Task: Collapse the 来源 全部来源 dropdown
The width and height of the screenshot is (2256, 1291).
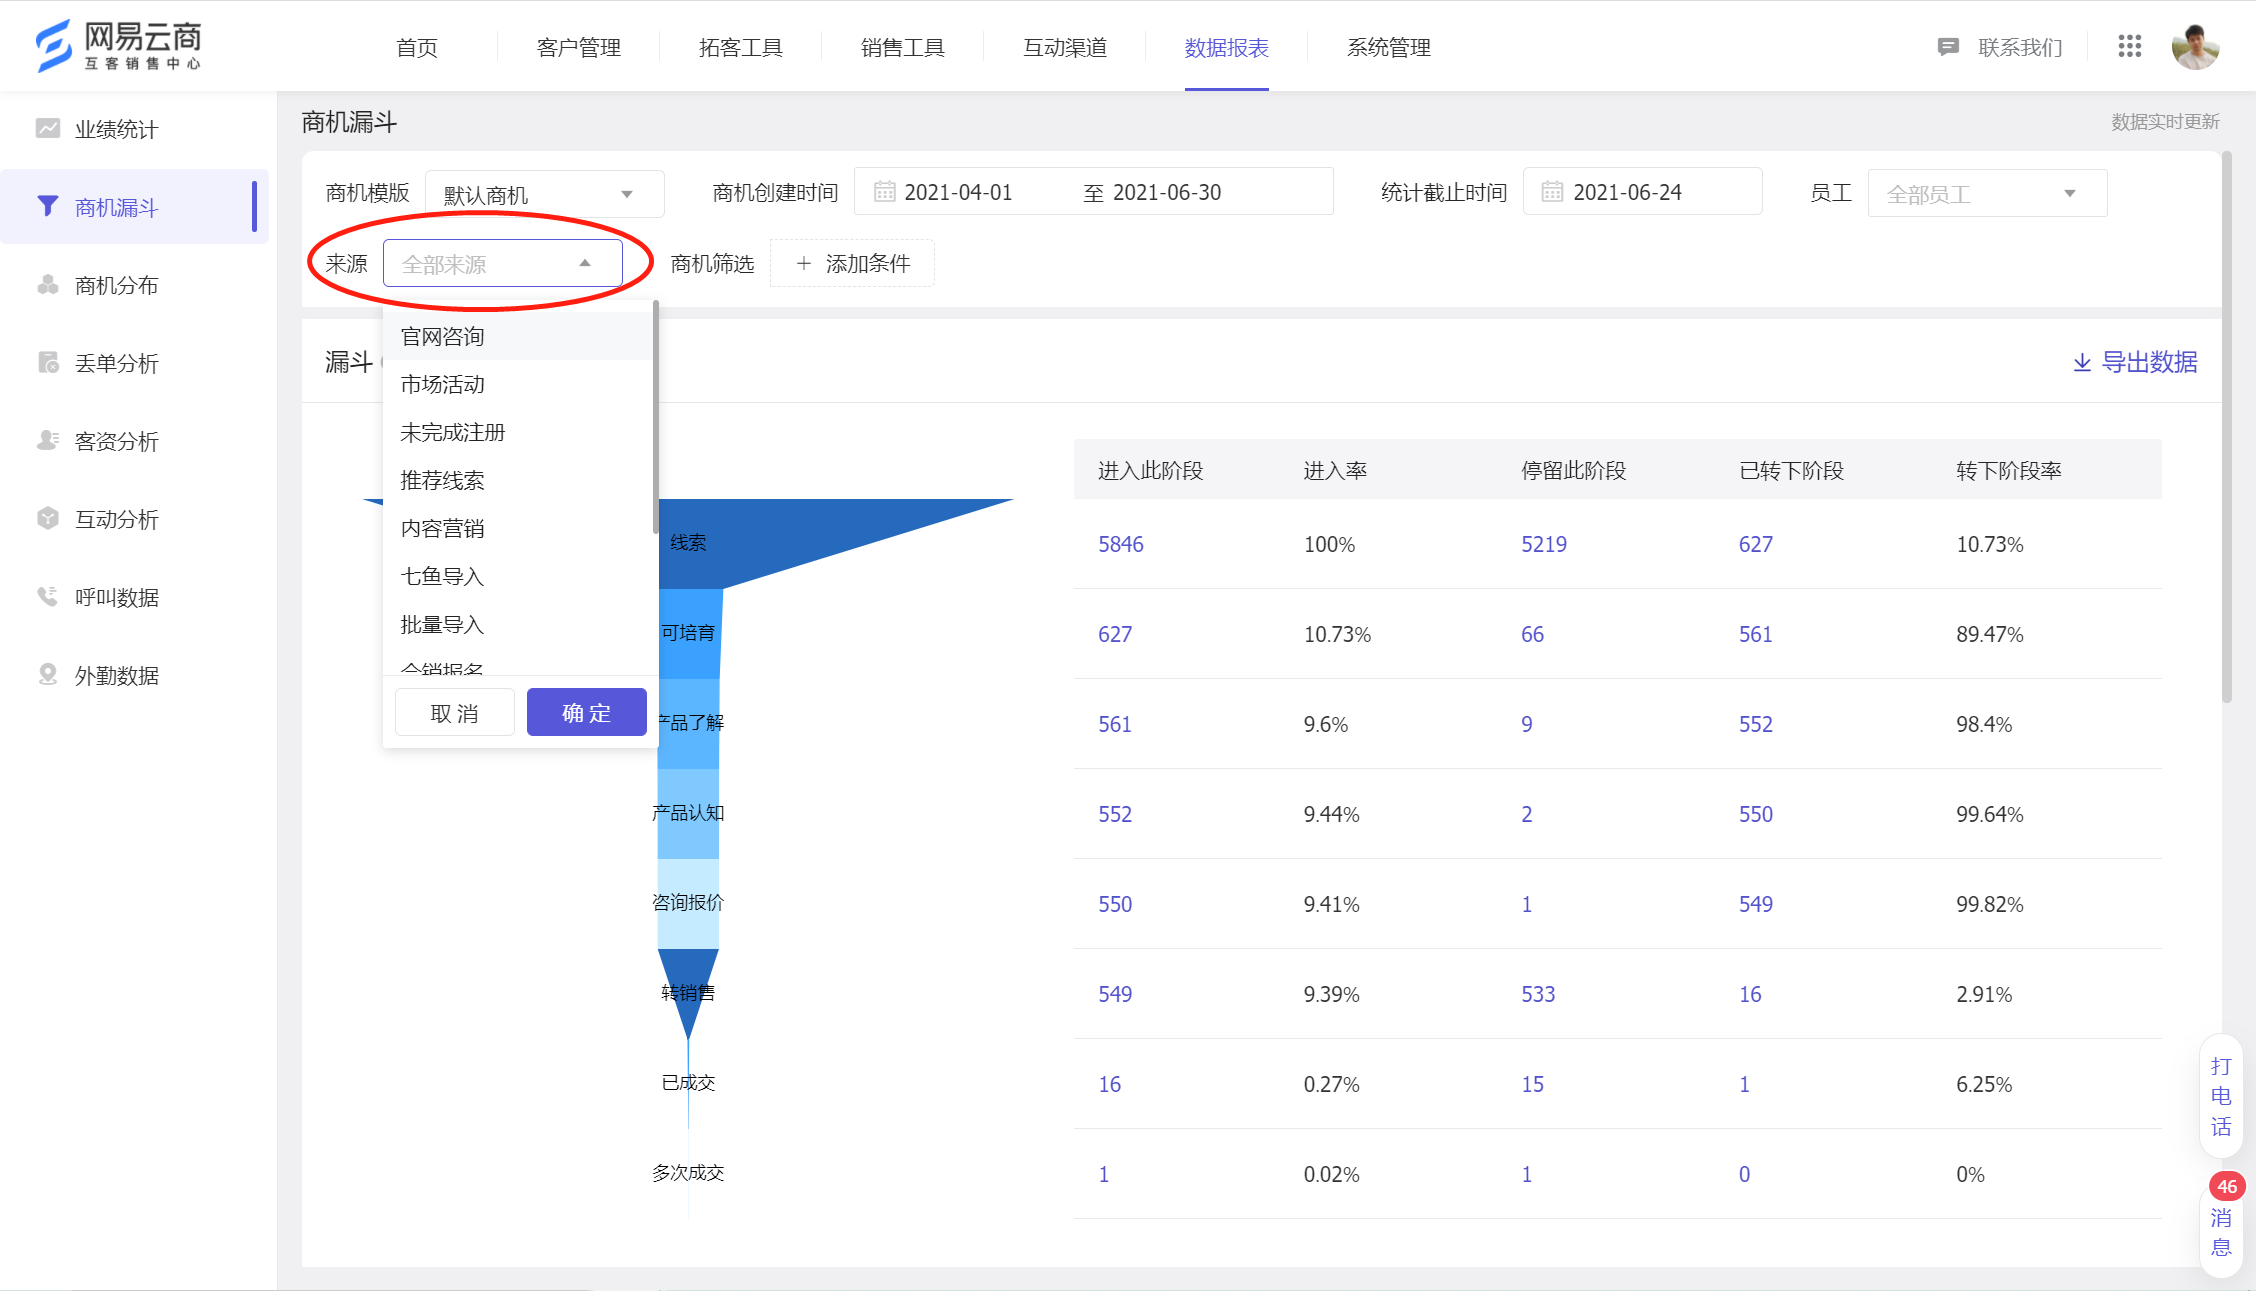Action: [503, 263]
